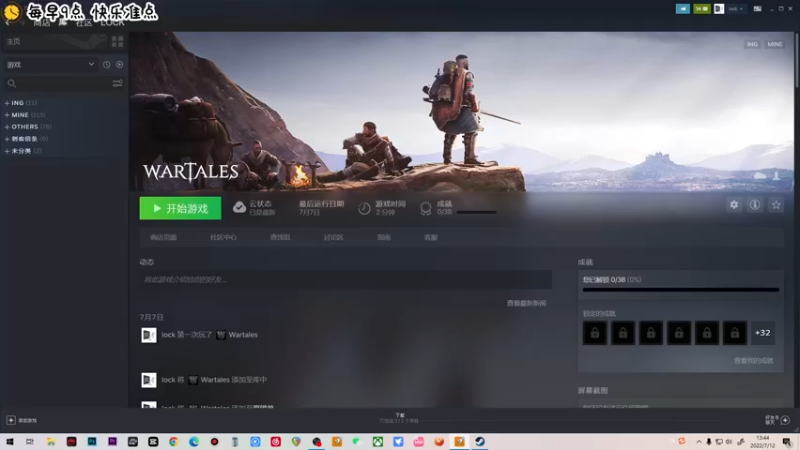Open 查看最新新闻 link
Viewport: 800px width, 450px height.
pyautogui.click(x=527, y=303)
